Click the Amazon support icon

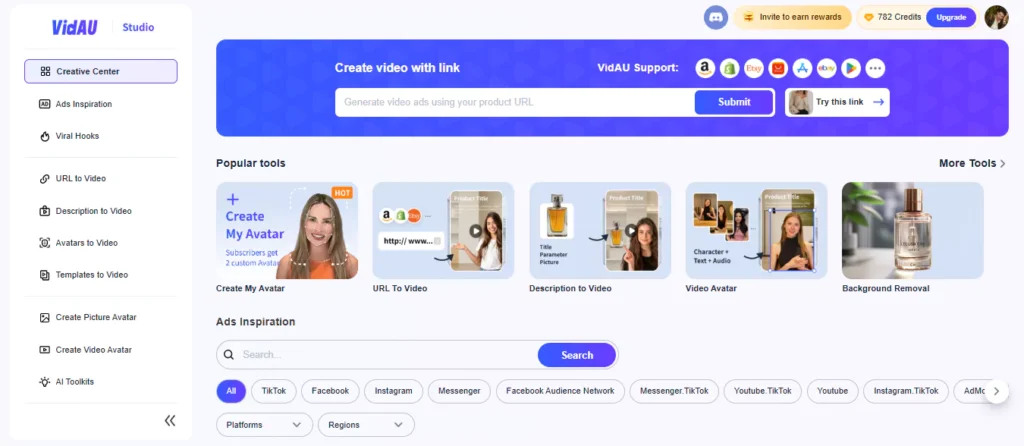[x=705, y=68]
